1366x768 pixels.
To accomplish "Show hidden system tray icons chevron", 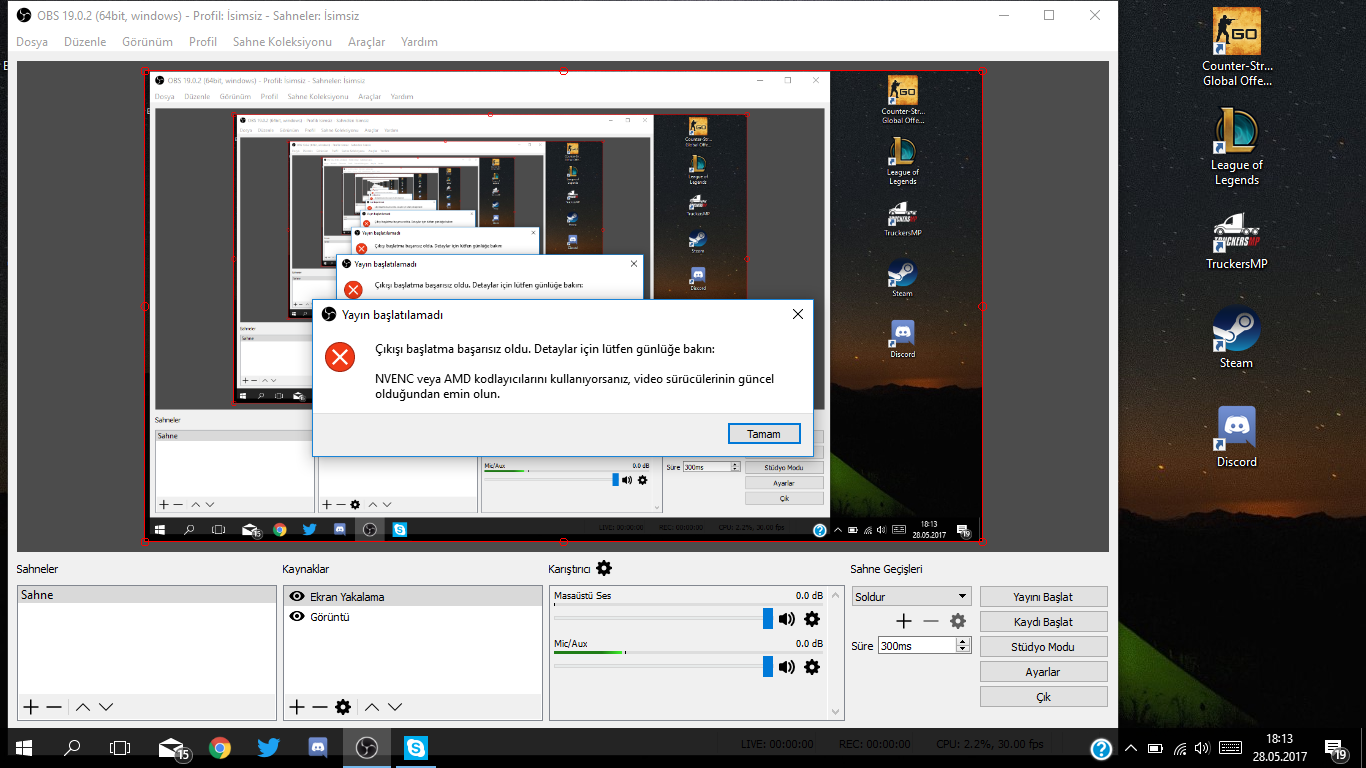I will [1131, 748].
